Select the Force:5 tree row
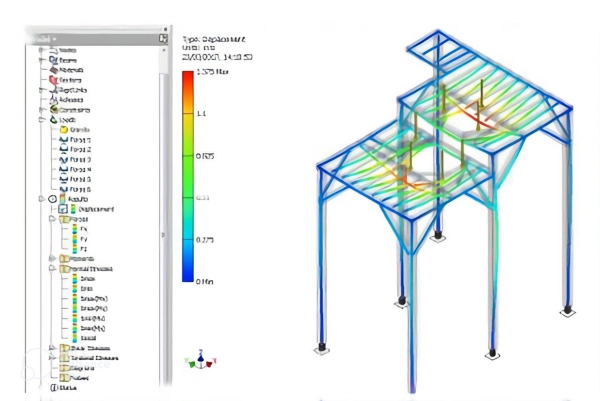The image size is (600, 401). (75, 179)
